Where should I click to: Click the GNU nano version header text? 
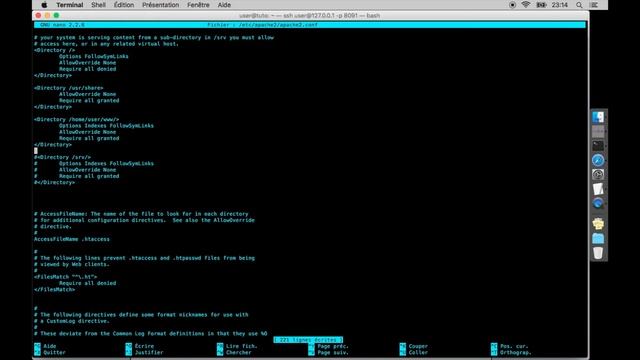click(62, 25)
